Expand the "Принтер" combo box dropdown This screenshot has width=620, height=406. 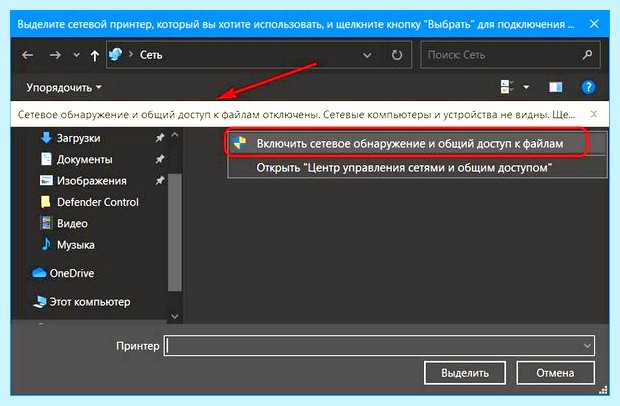587,346
